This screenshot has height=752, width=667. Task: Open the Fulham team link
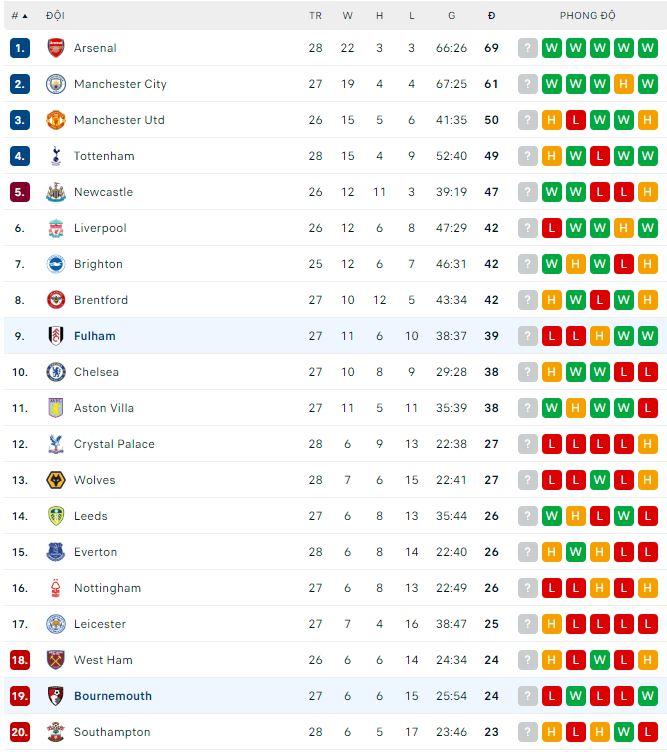point(95,336)
